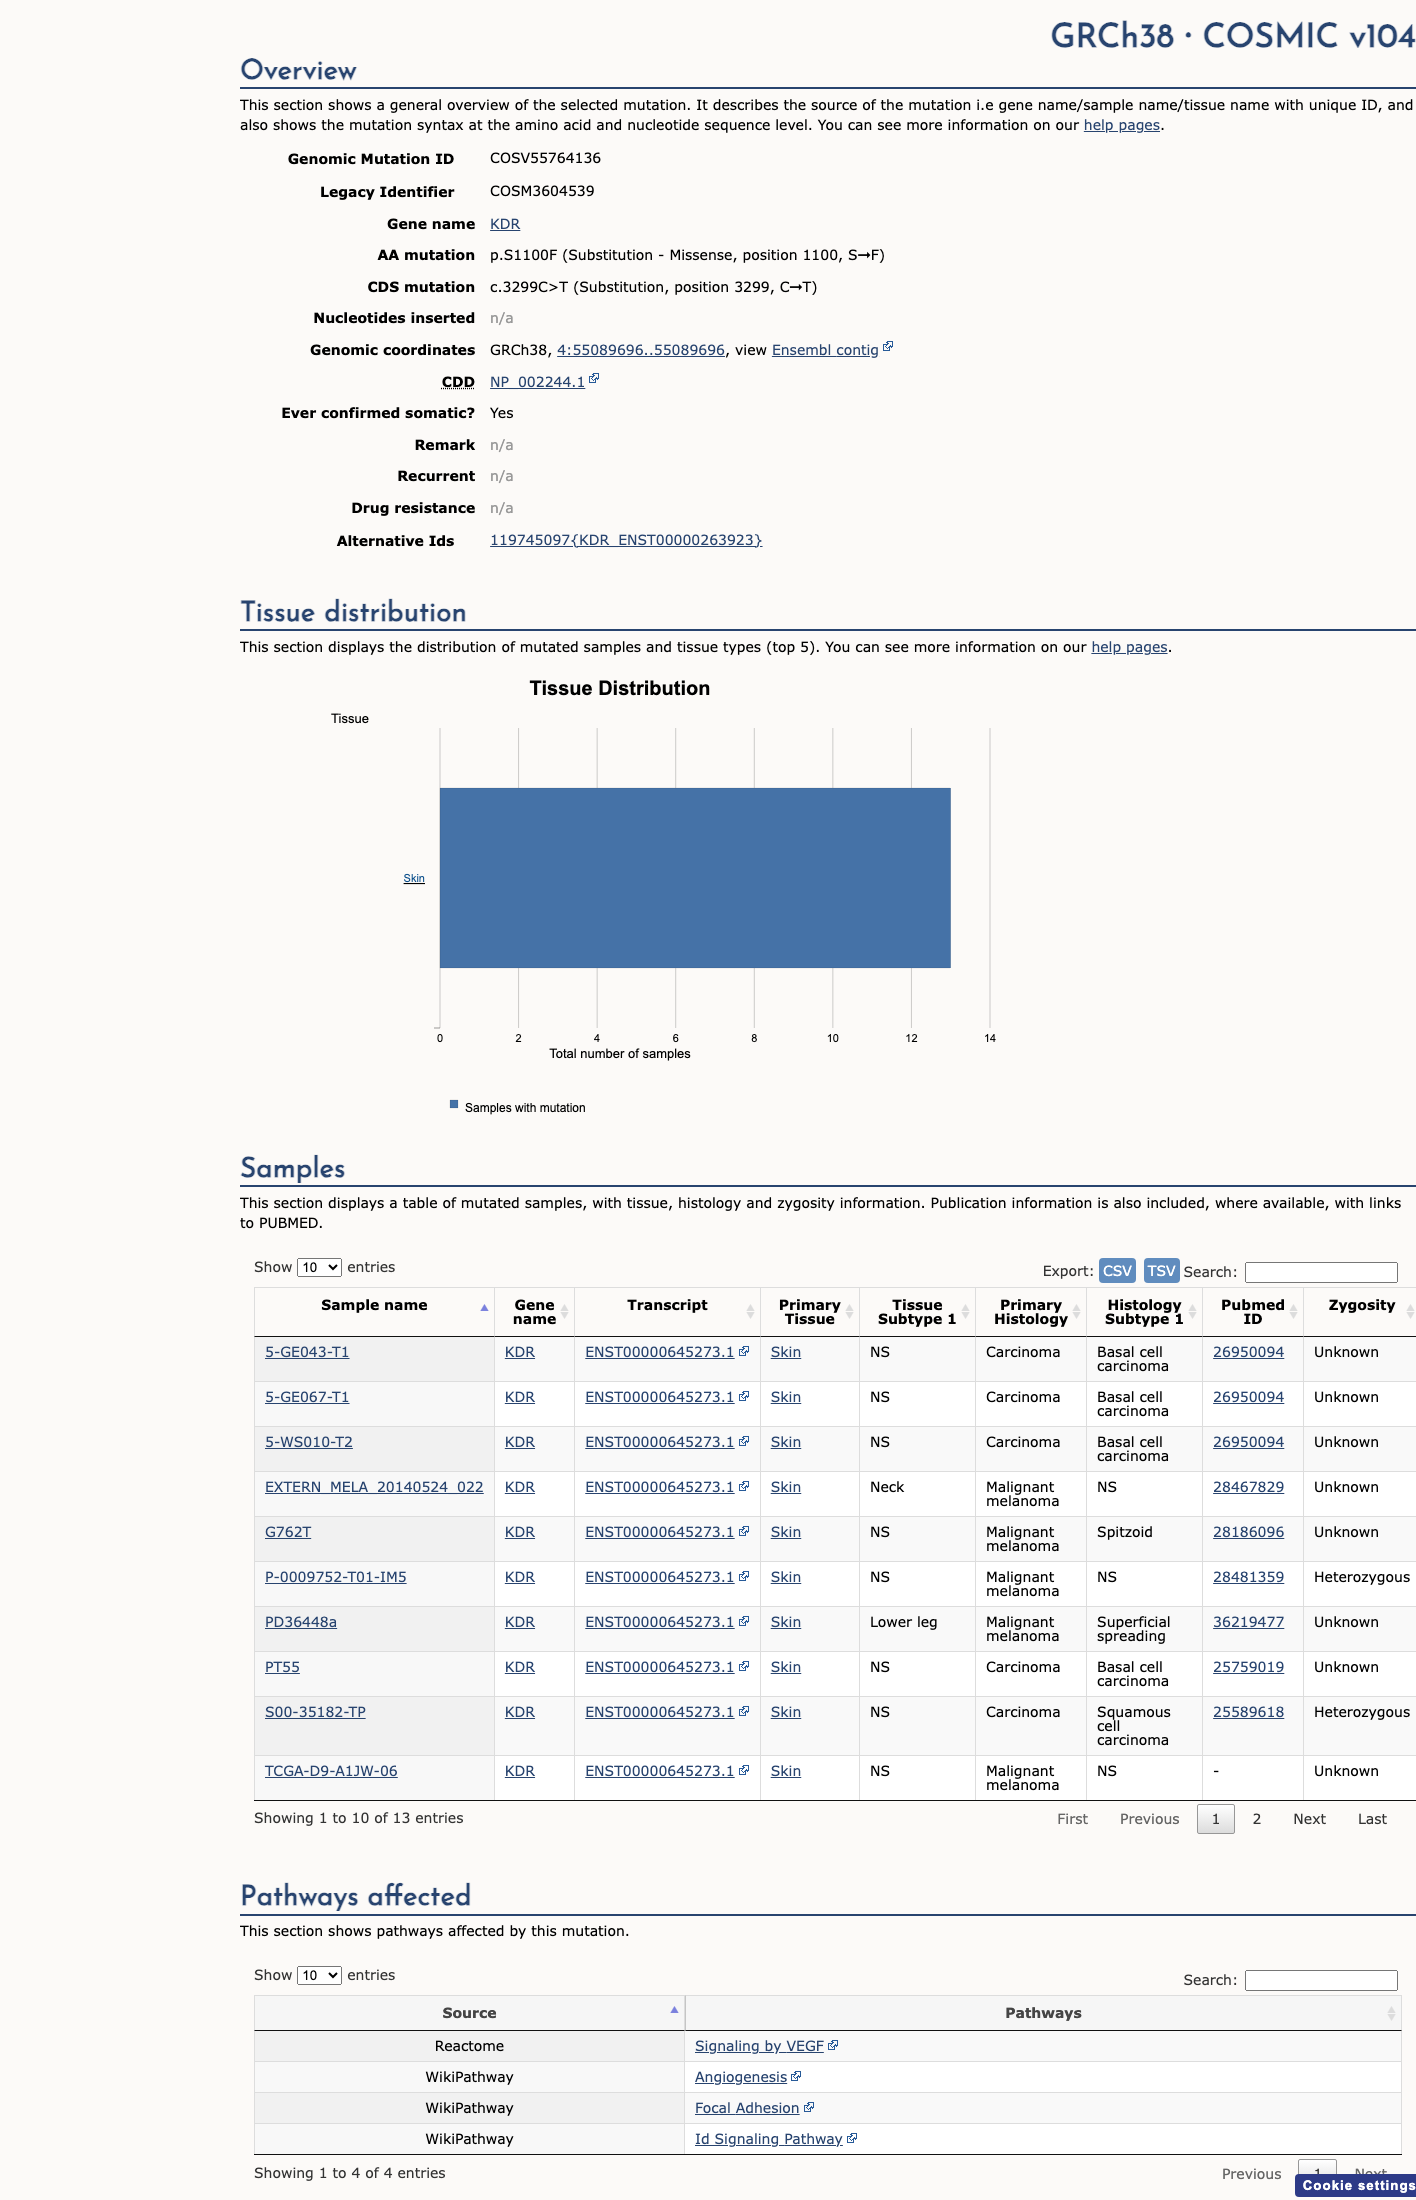Sort samples by Primary Tissue column
Screen dimensions: 1416x2200
pyautogui.click(x=809, y=1311)
